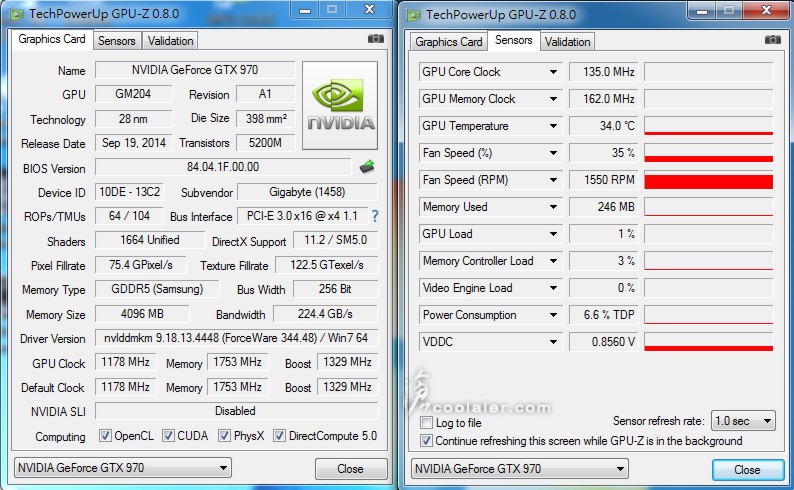Minimize the left GPU-Z window
The image size is (794, 490).
(x=305, y=10)
